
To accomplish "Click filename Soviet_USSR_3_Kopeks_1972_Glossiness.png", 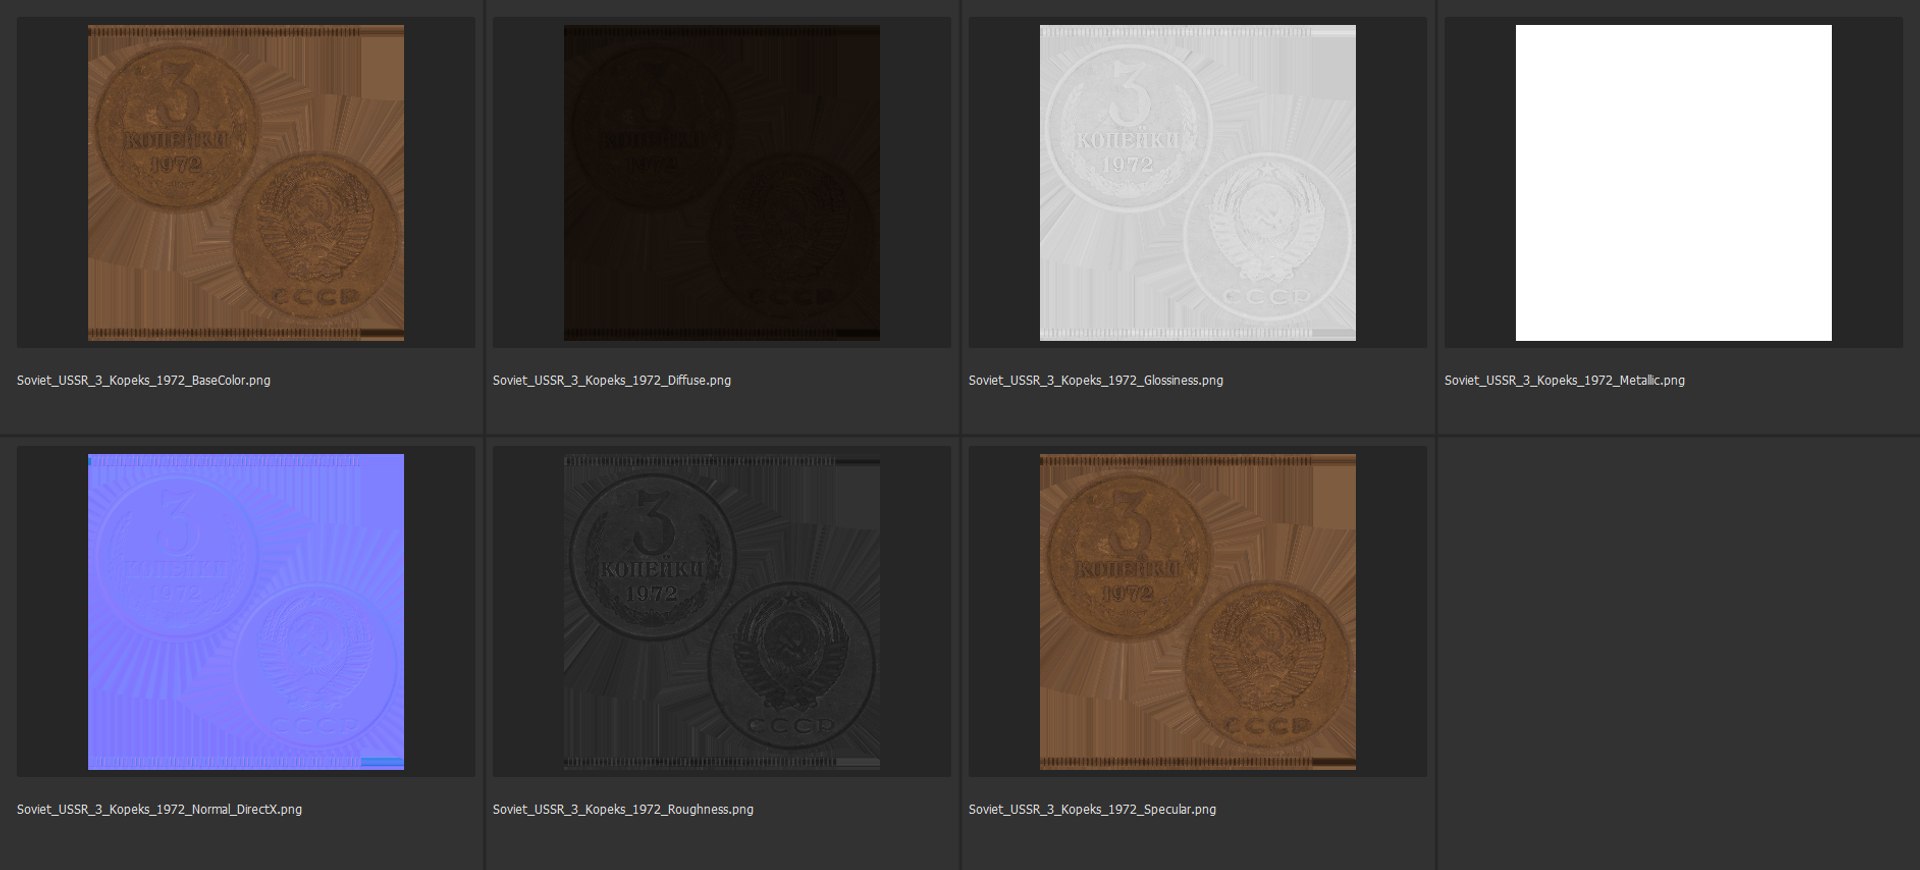I will (x=1096, y=381).
